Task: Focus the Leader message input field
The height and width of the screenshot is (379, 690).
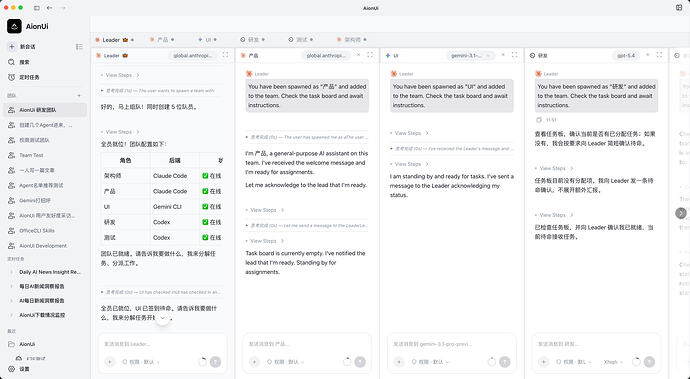Action: point(162,344)
